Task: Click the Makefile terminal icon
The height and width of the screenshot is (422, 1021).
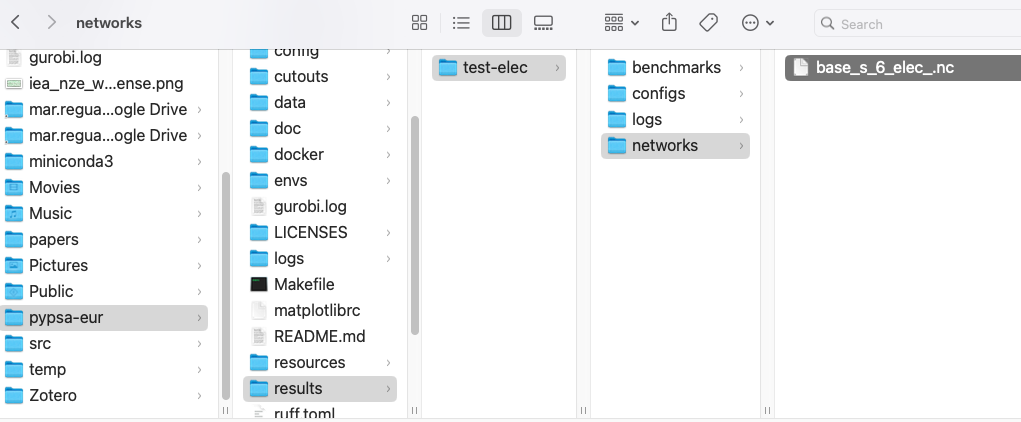Action: [259, 285]
